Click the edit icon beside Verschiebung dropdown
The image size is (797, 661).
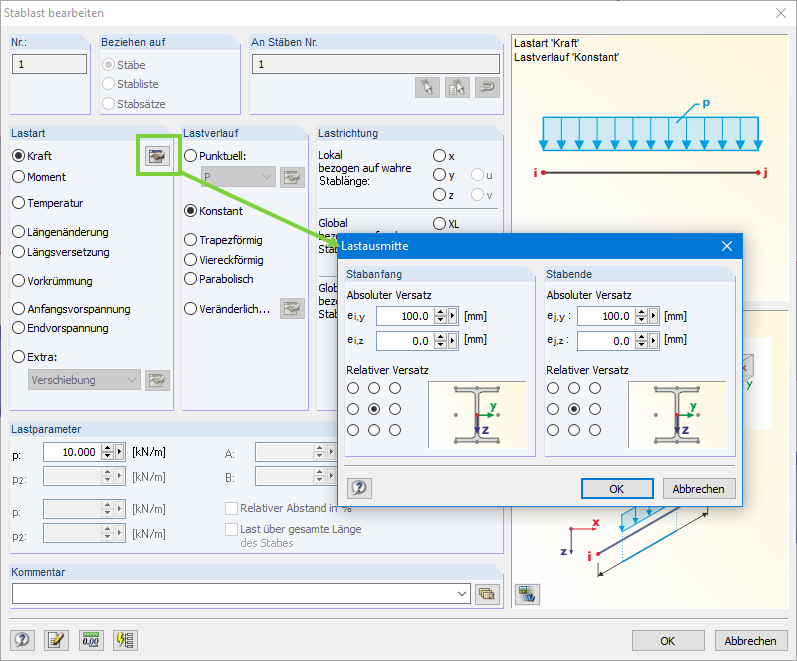pos(157,380)
